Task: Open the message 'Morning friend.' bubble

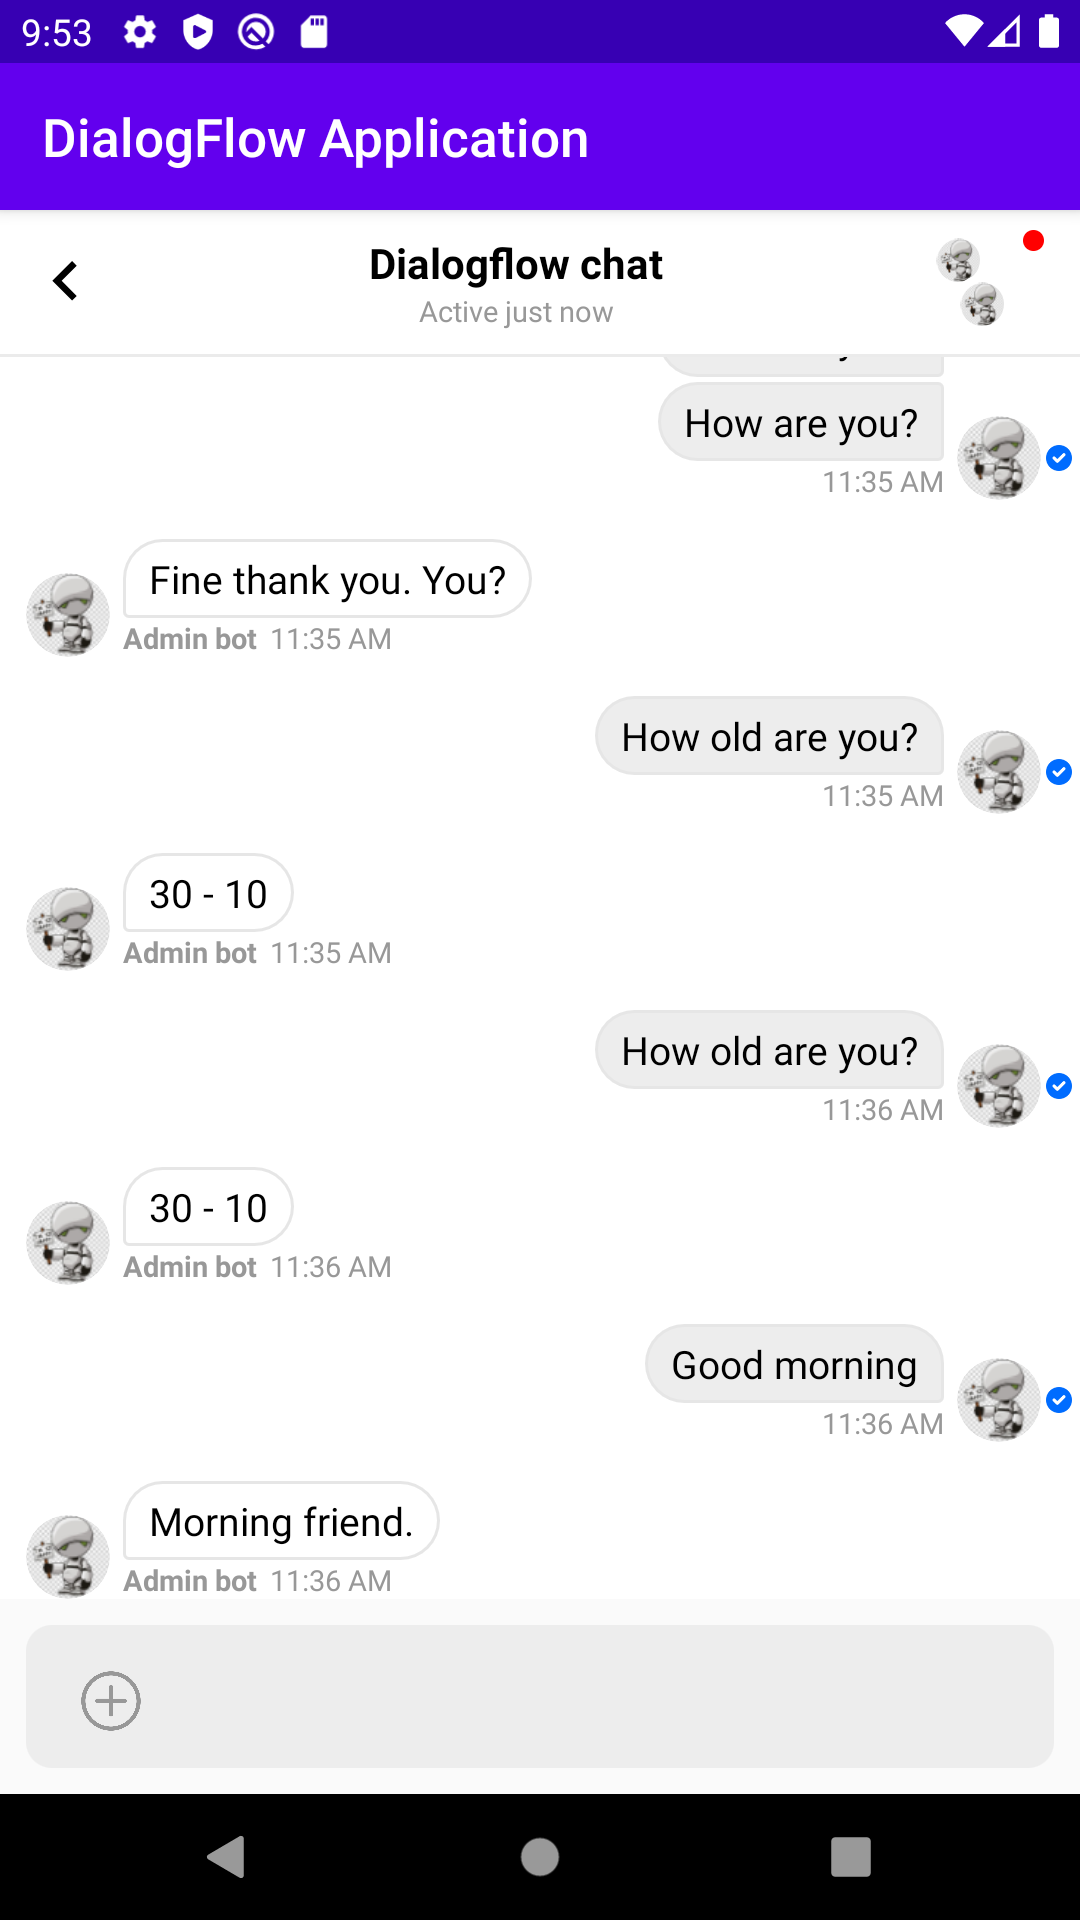Action: 280,1521
